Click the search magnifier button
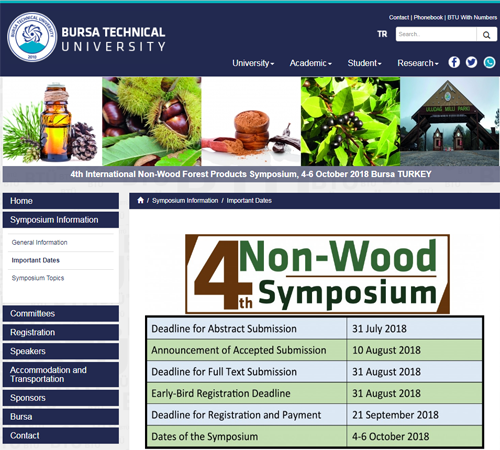 (487, 35)
